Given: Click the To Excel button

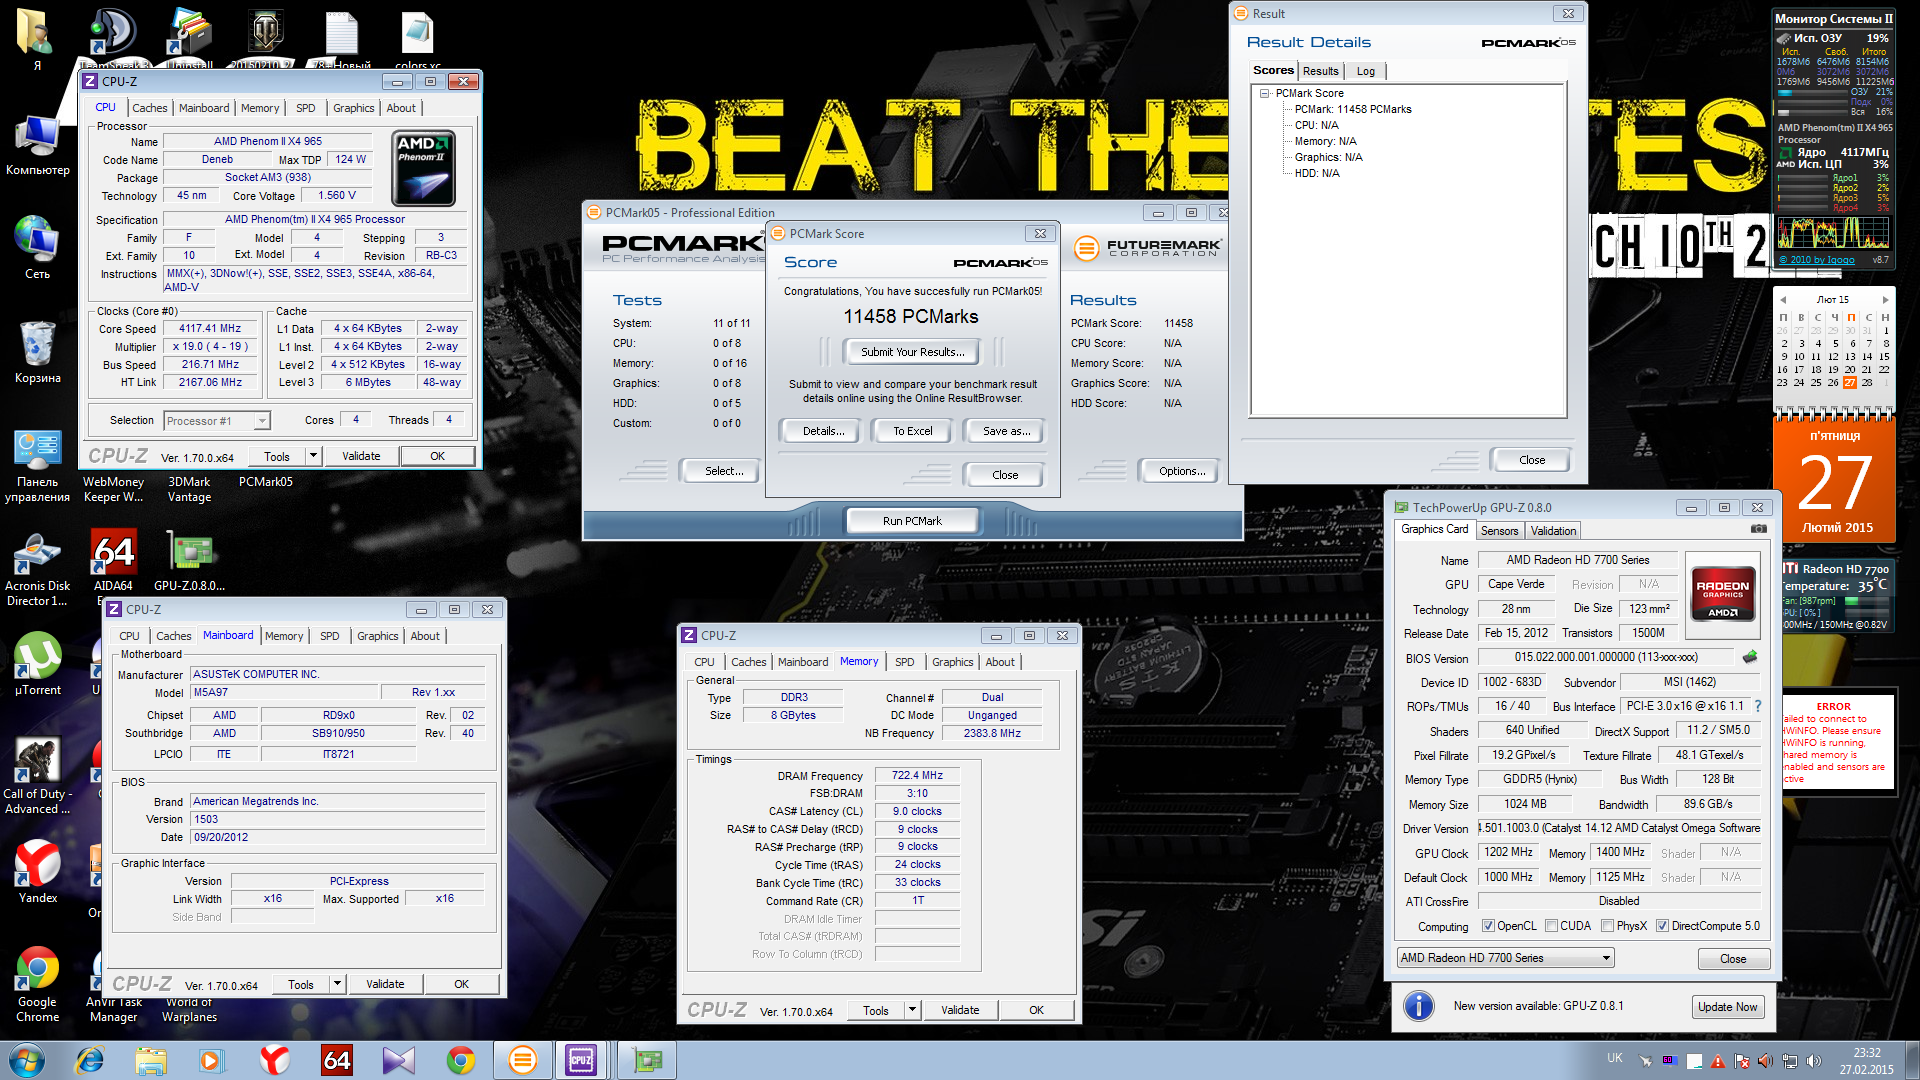Looking at the screenshot, I should coord(912,431).
